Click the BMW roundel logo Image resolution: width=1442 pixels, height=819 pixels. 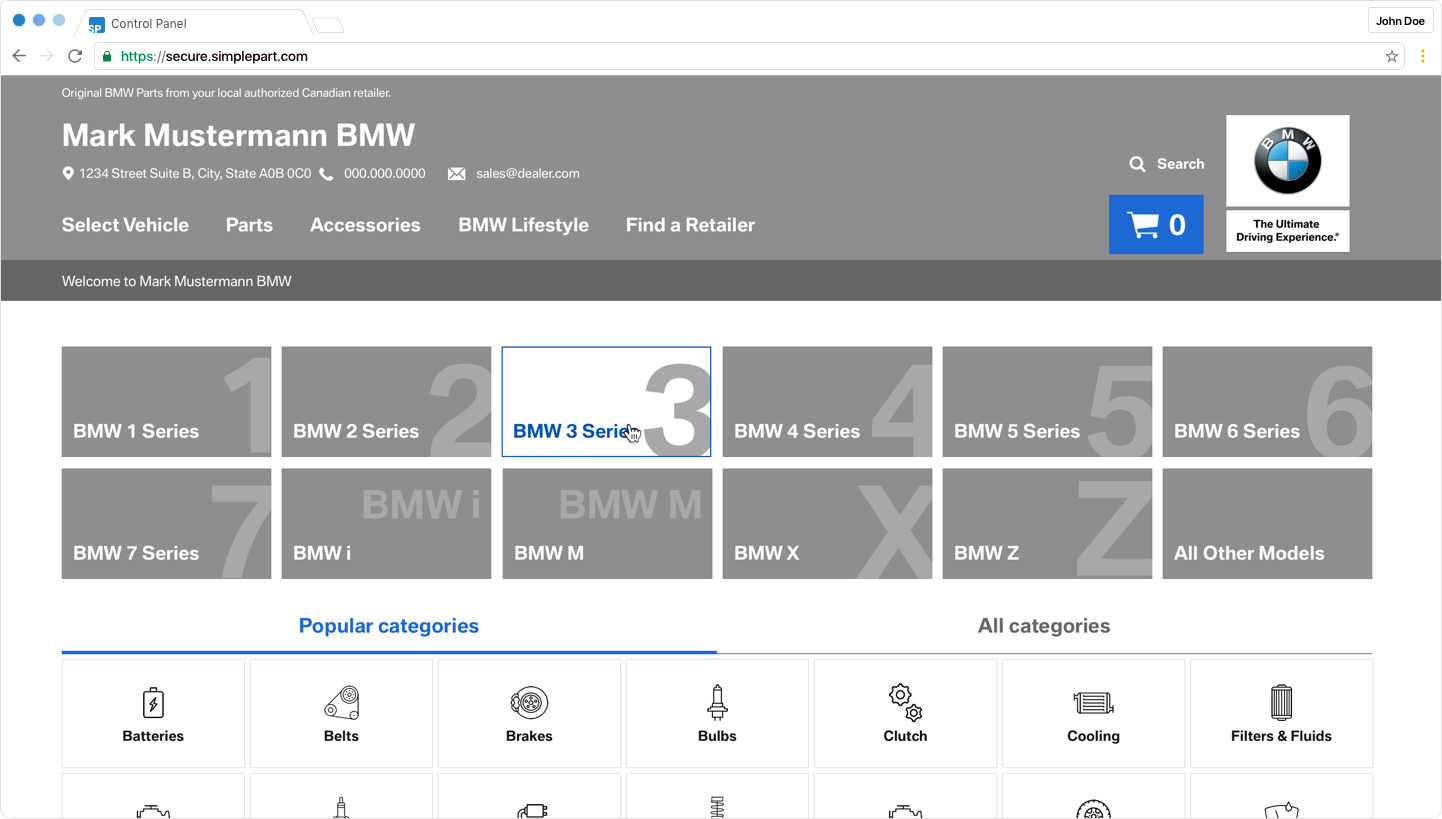pyautogui.click(x=1288, y=160)
